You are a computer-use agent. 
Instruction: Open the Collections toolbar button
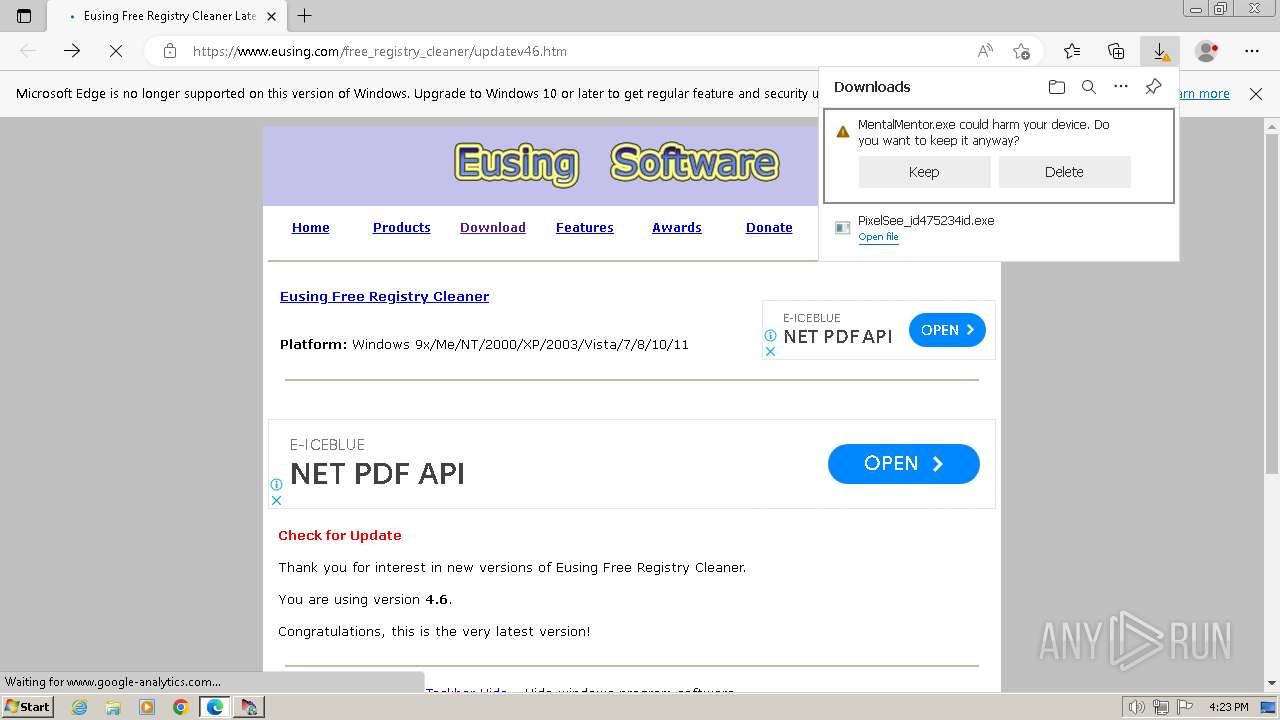point(1116,51)
